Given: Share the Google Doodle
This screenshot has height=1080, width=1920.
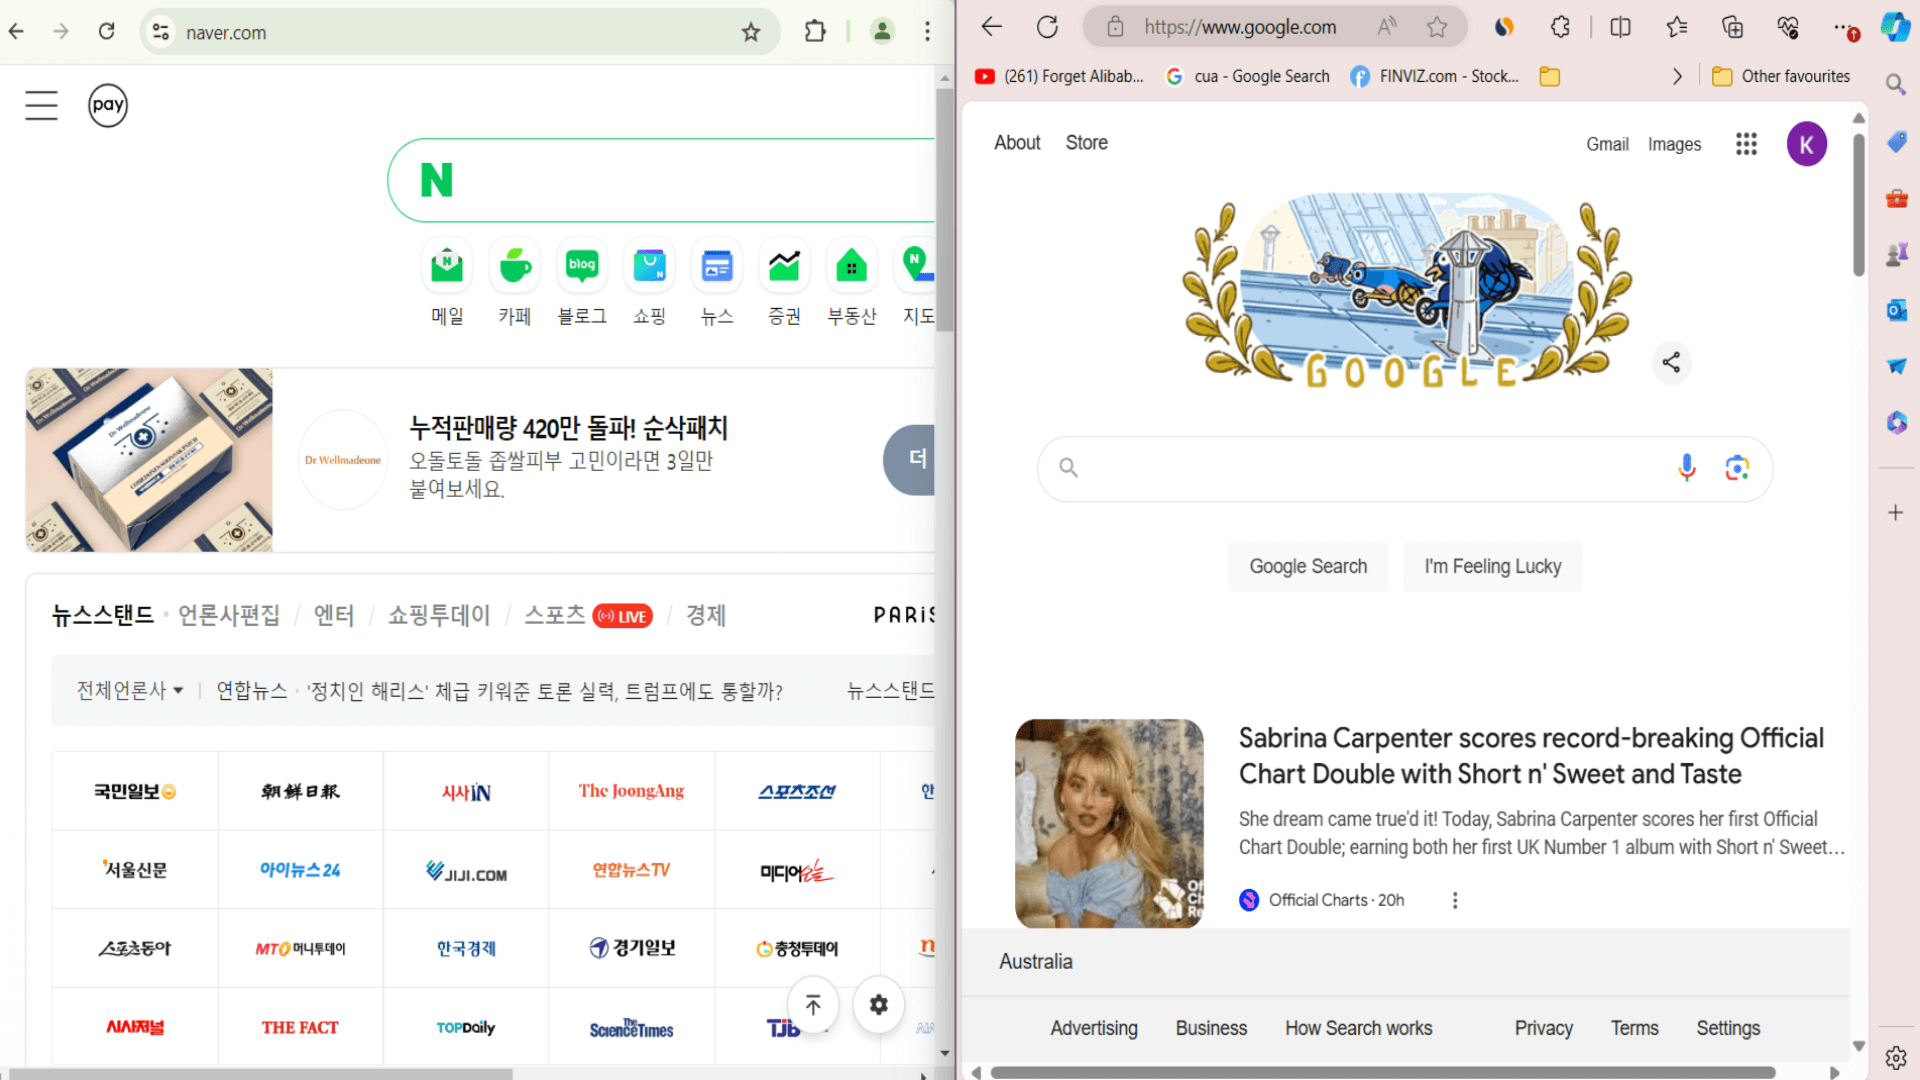Looking at the screenshot, I should (x=1671, y=362).
